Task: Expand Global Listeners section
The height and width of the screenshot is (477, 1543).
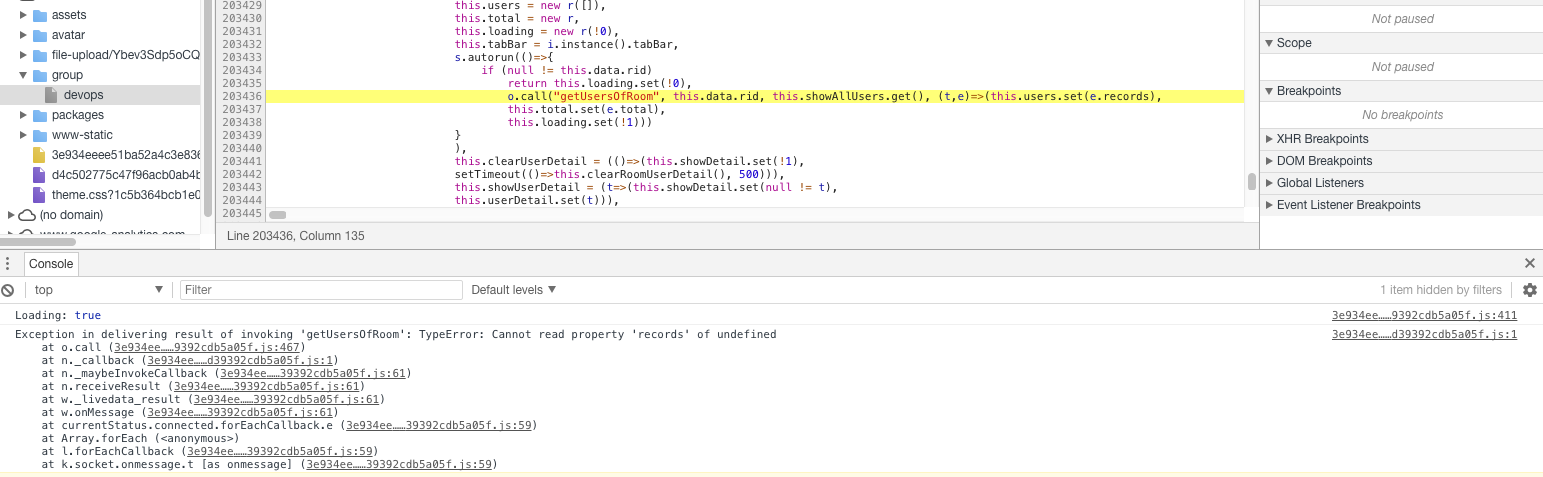Action: pos(1270,183)
